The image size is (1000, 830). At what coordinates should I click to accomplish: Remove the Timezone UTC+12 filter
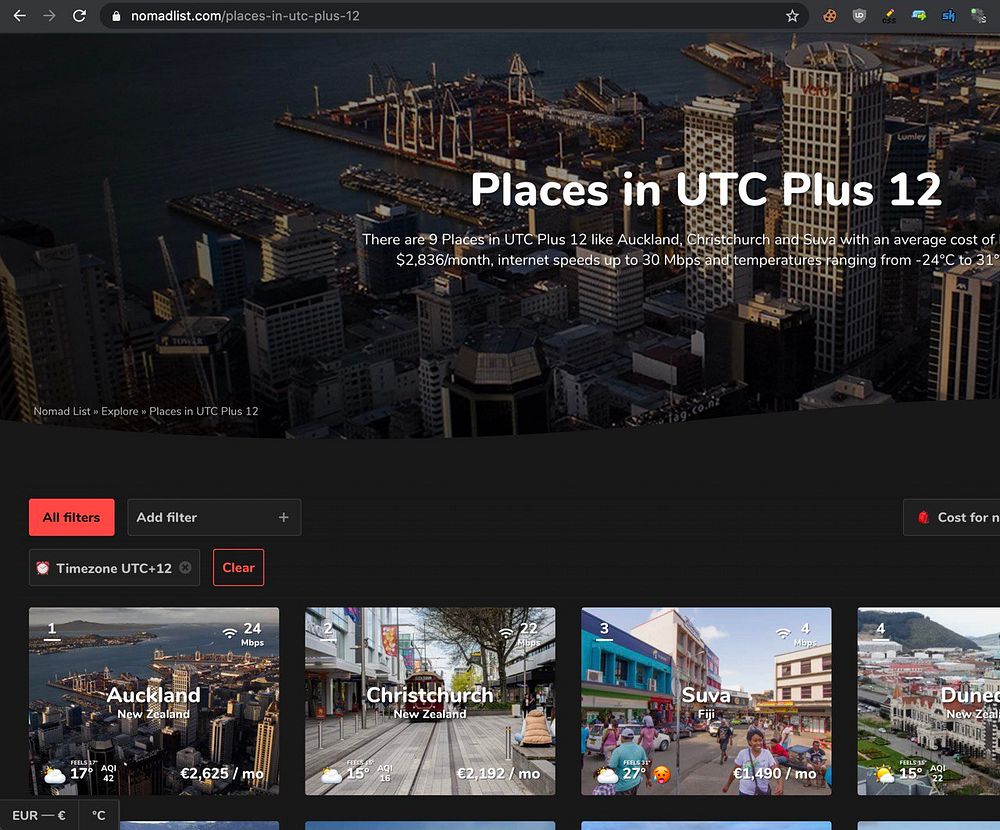point(185,567)
